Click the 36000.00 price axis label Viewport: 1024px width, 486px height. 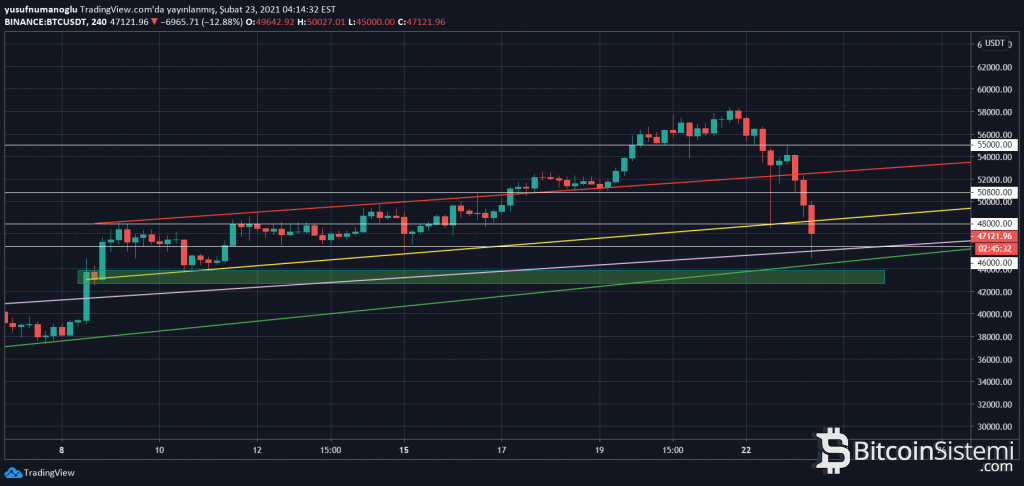(995, 359)
